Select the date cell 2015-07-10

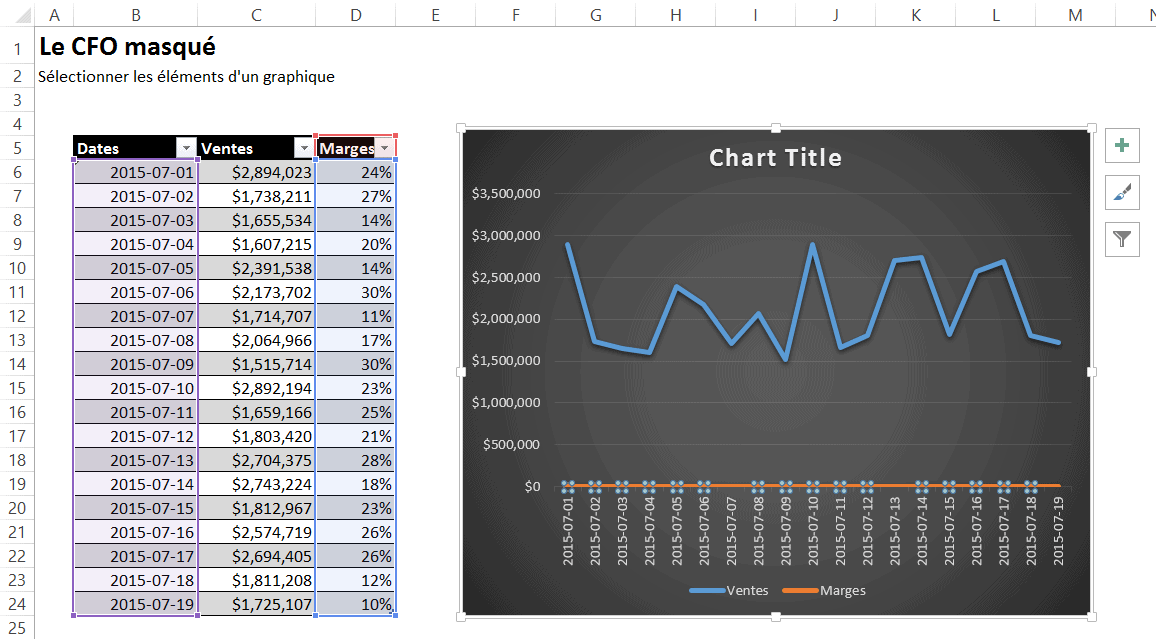coord(136,388)
